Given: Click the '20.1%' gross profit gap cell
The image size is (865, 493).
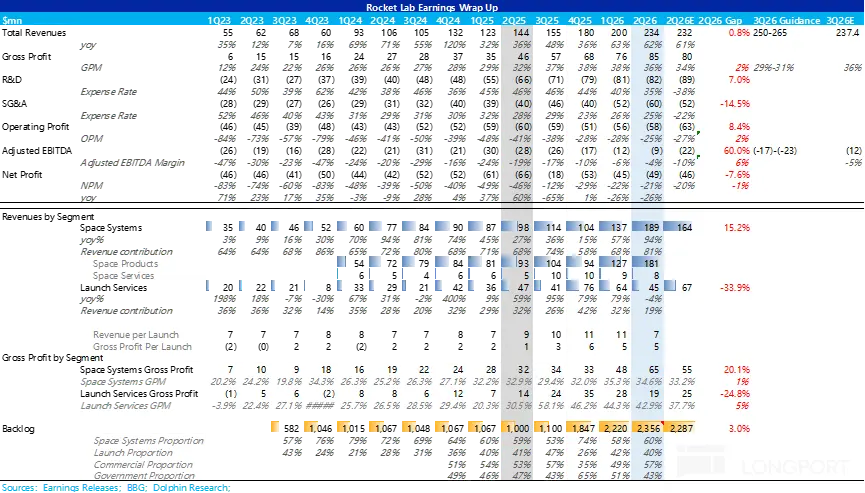Looking at the screenshot, I should 736,370.
